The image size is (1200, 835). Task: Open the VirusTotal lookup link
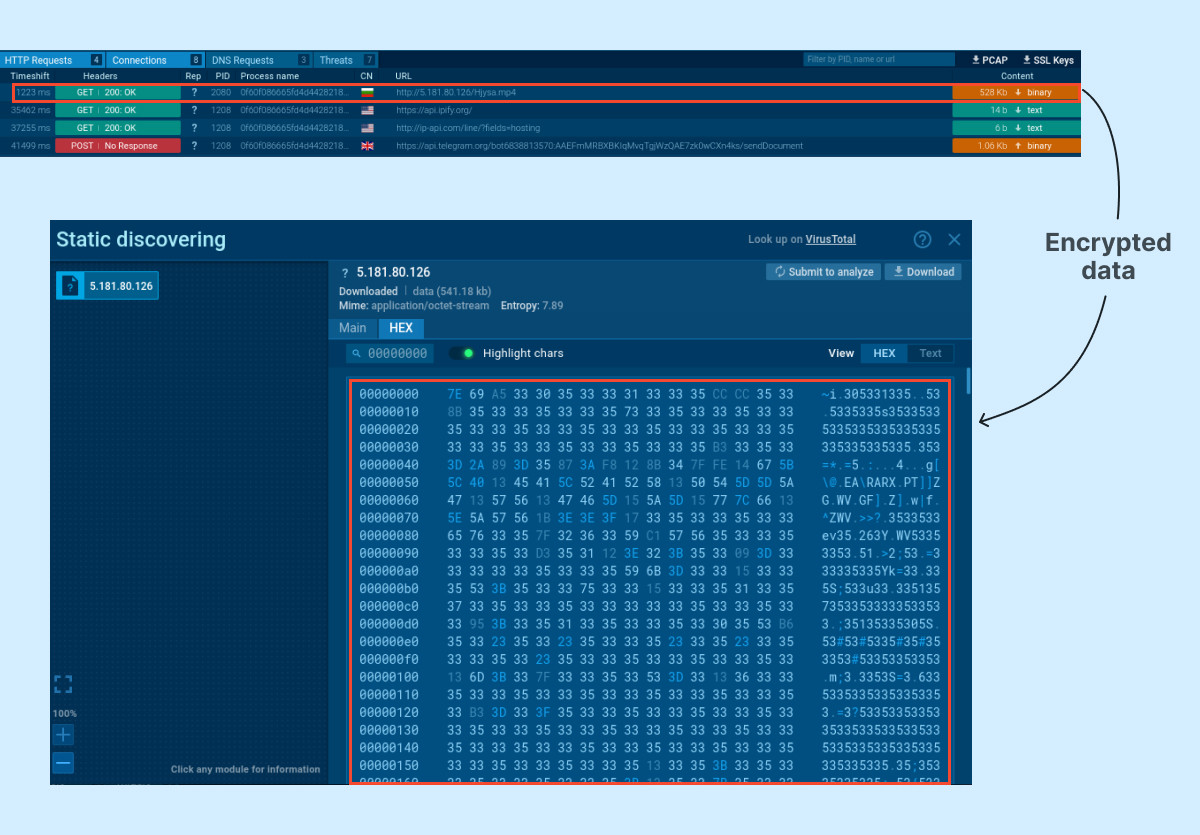830,240
